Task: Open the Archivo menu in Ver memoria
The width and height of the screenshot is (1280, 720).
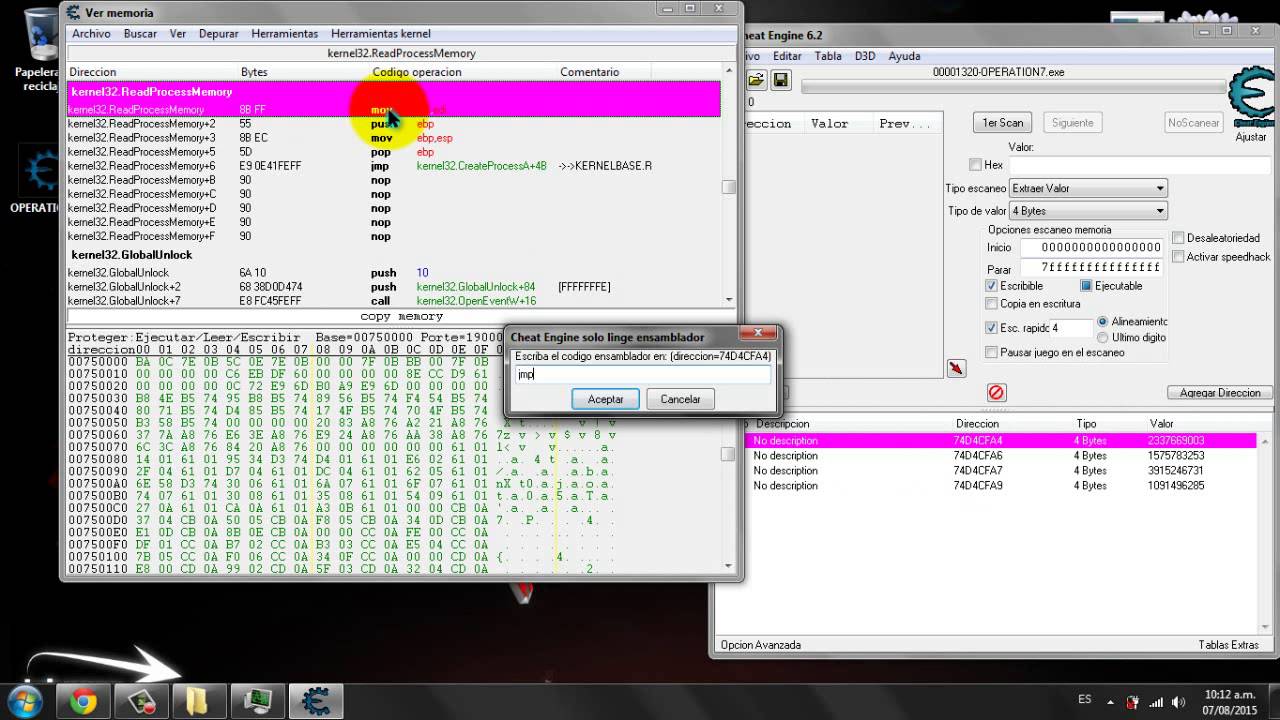Action: (x=91, y=34)
